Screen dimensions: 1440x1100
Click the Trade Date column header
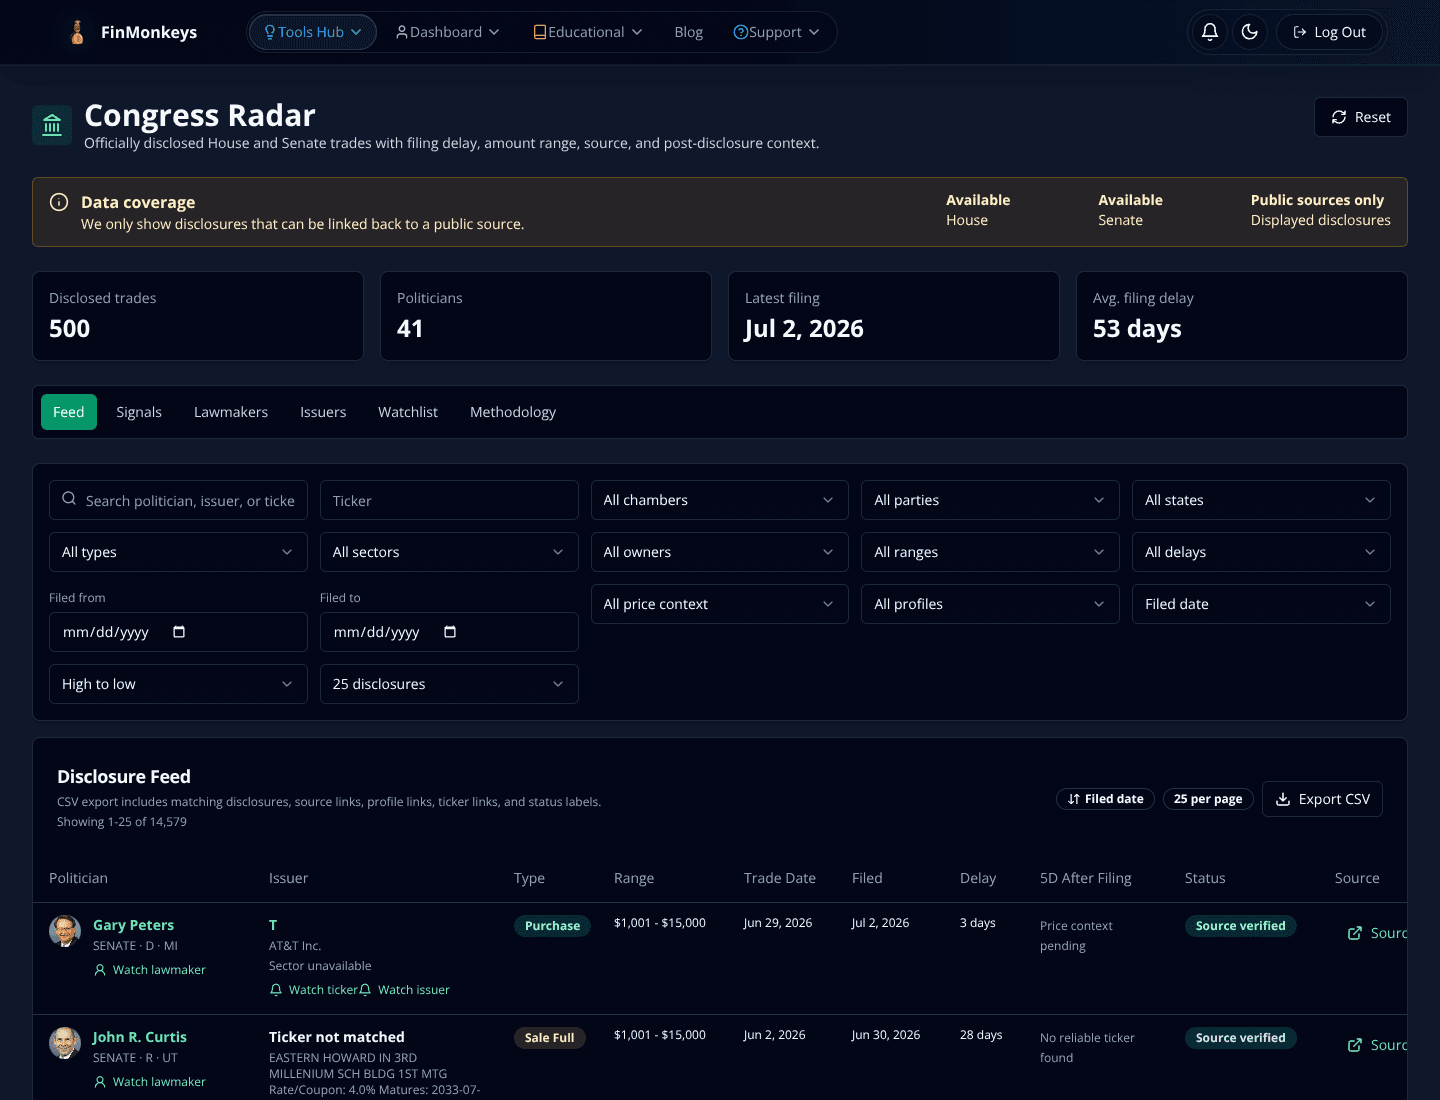pos(780,878)
